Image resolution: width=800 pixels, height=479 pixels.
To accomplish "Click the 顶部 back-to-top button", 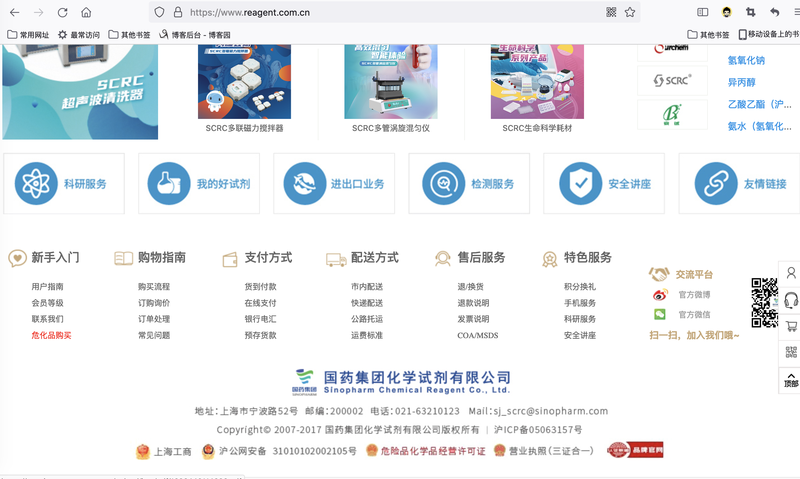I will pyautogui.click(x=791, y=380).
